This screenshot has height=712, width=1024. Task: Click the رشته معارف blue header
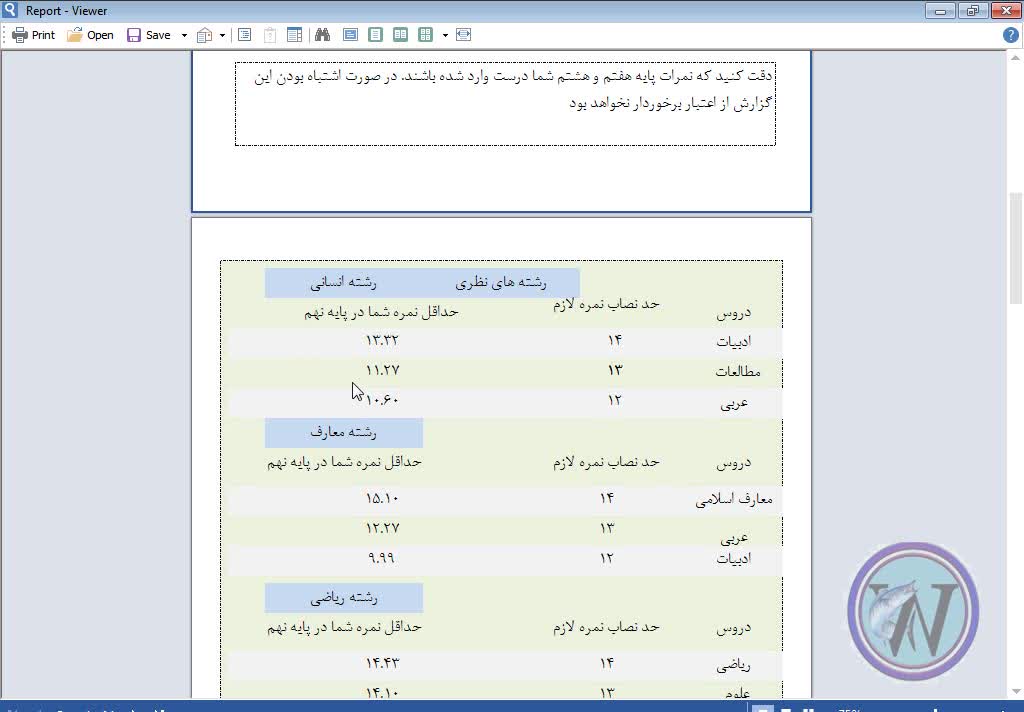pyautogui.click(x=343, y=433)
